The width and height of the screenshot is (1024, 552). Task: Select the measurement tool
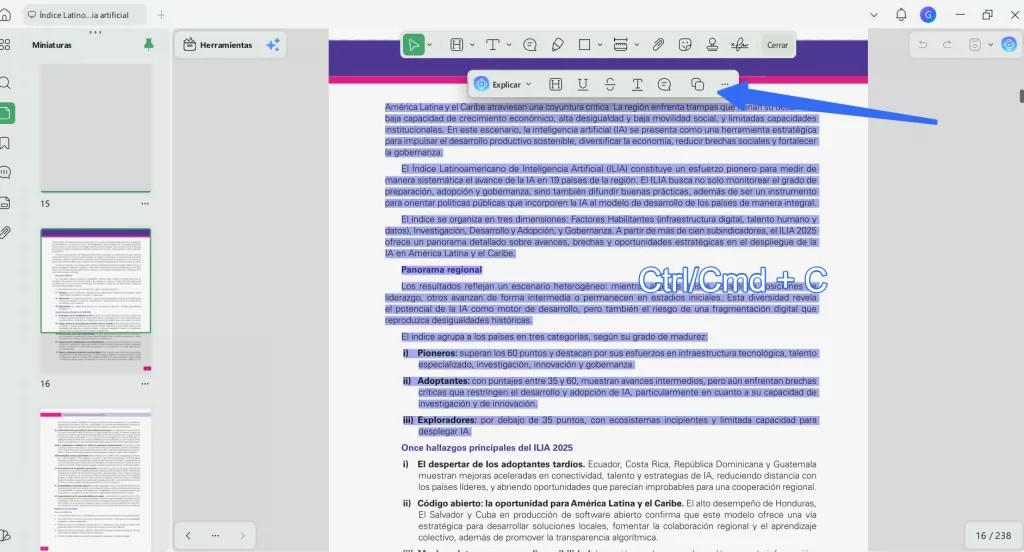[x=620, y=45]
